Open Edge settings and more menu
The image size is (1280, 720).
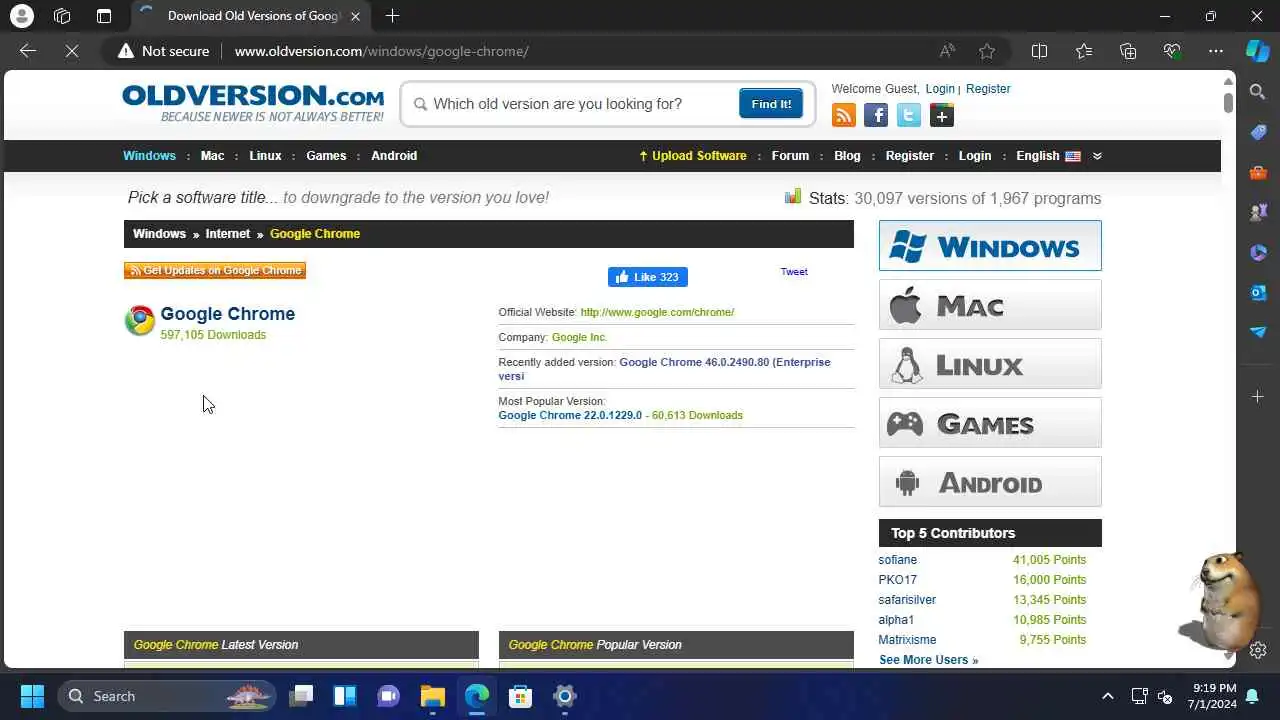coord(1216,51)
